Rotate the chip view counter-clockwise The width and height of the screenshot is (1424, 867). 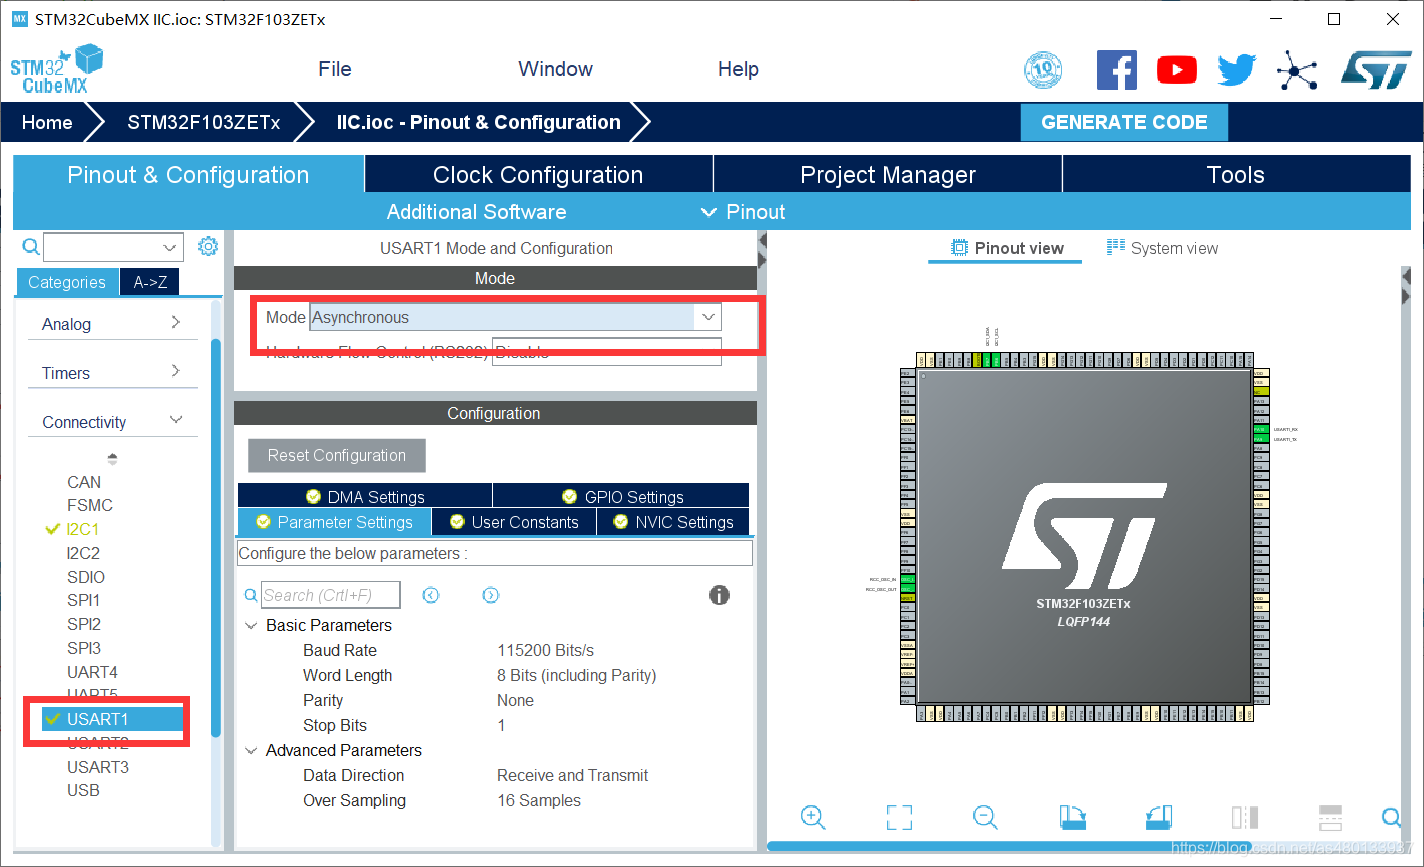click(x=1158, y=817)
